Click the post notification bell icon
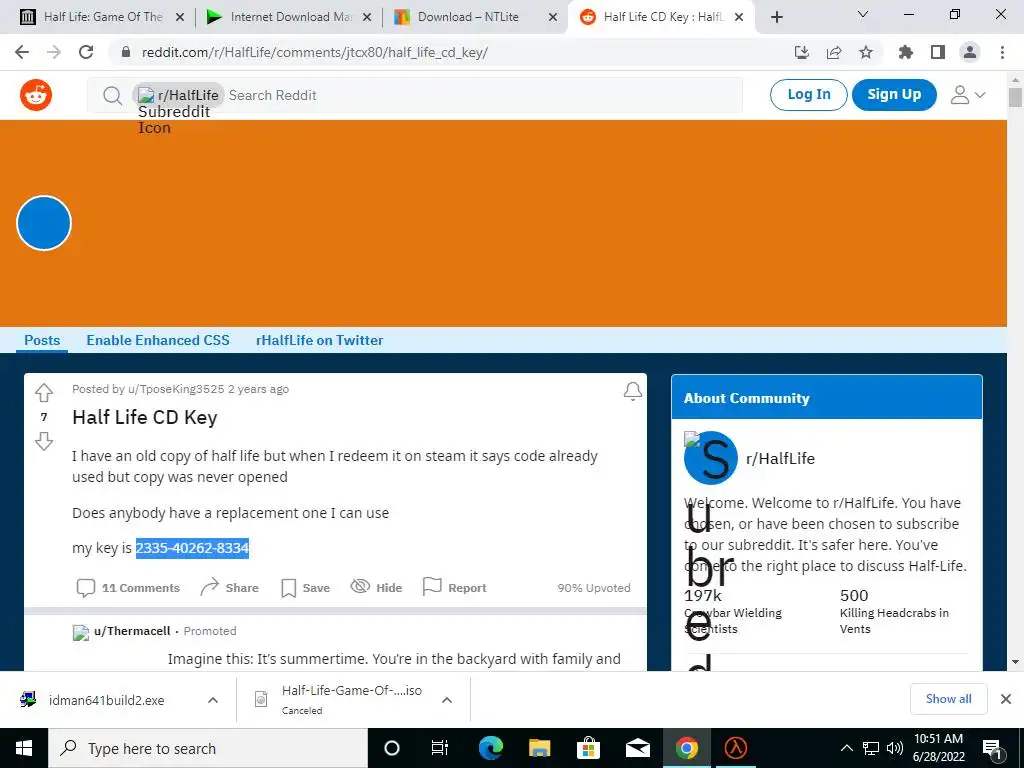 click(x=632, y=391)
